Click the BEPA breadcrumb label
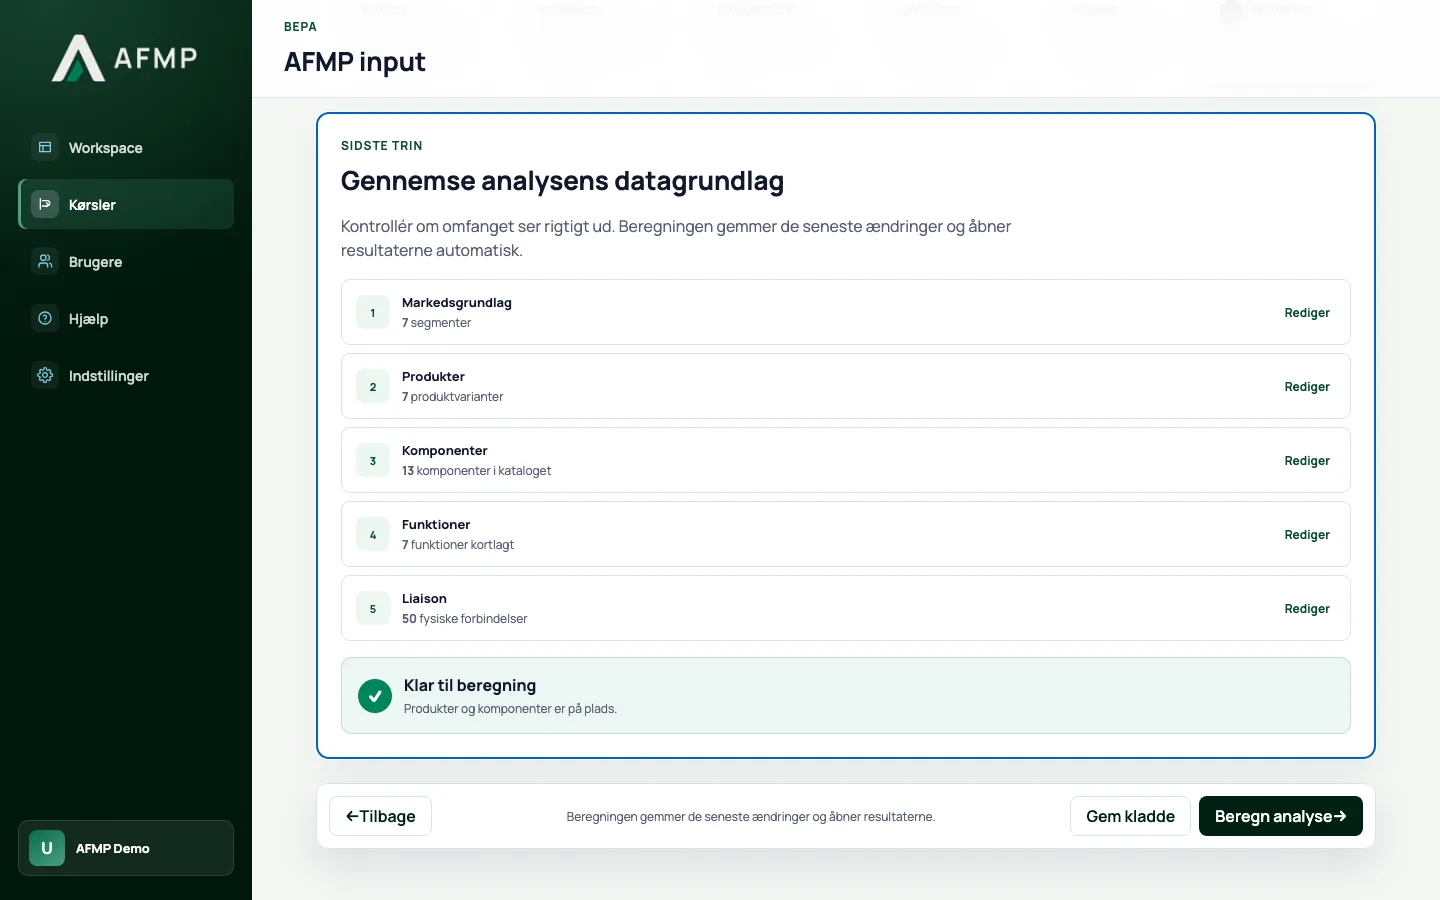 point(300,27)
